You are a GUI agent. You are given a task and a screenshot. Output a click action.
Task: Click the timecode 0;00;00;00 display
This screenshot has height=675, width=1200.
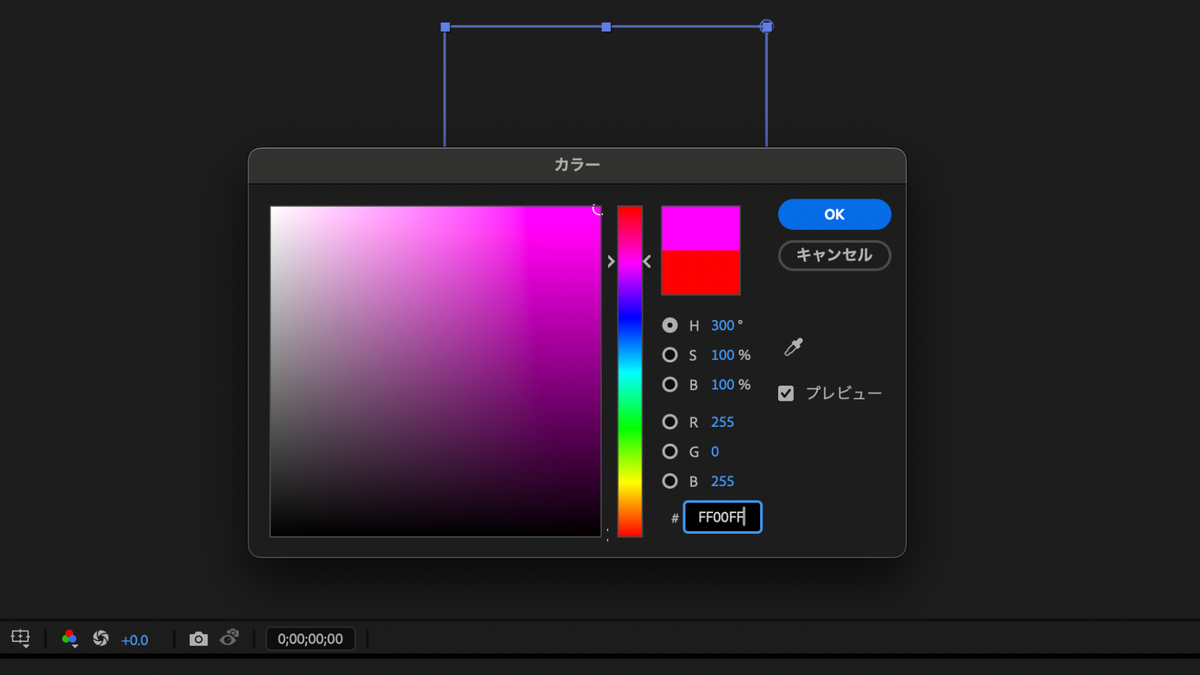(x=310, y=639)
